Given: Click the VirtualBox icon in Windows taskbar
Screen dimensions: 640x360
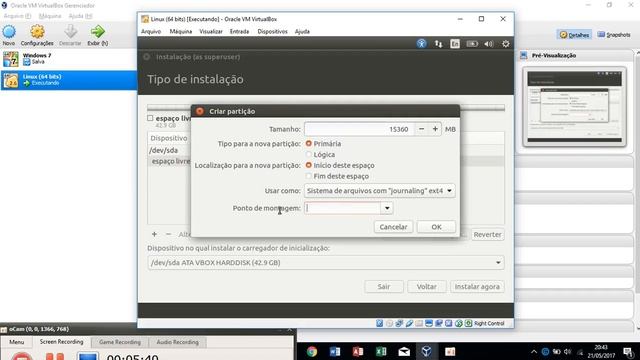Looking at the screenshot, I should point(427,351).
